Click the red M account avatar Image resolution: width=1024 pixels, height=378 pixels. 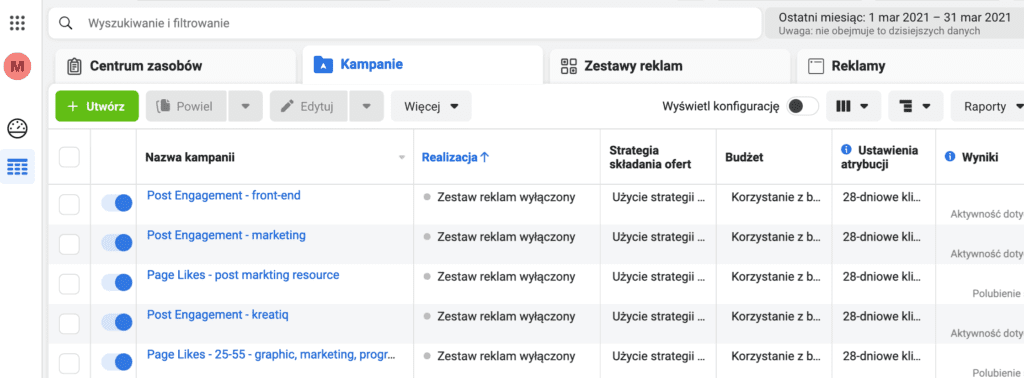[x=18, y=66]
